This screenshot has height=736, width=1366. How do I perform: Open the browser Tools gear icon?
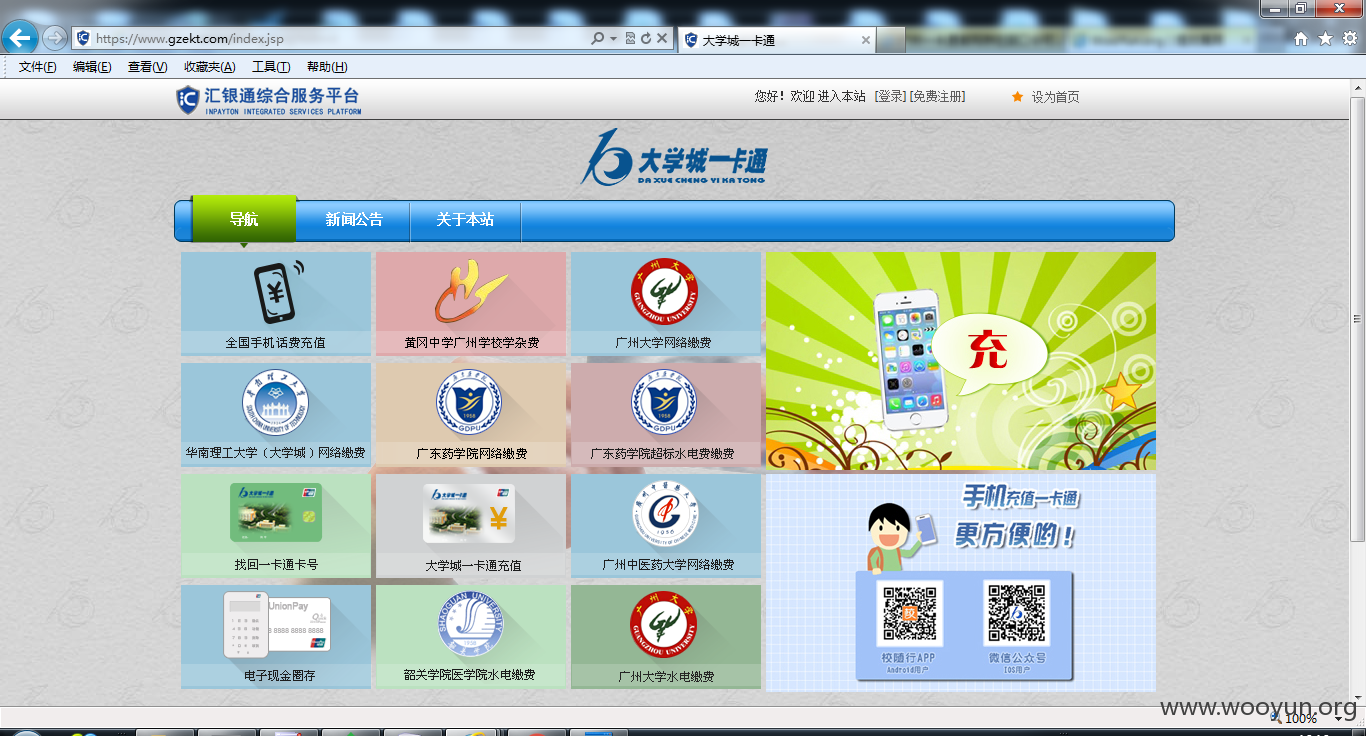(1349, 39)
